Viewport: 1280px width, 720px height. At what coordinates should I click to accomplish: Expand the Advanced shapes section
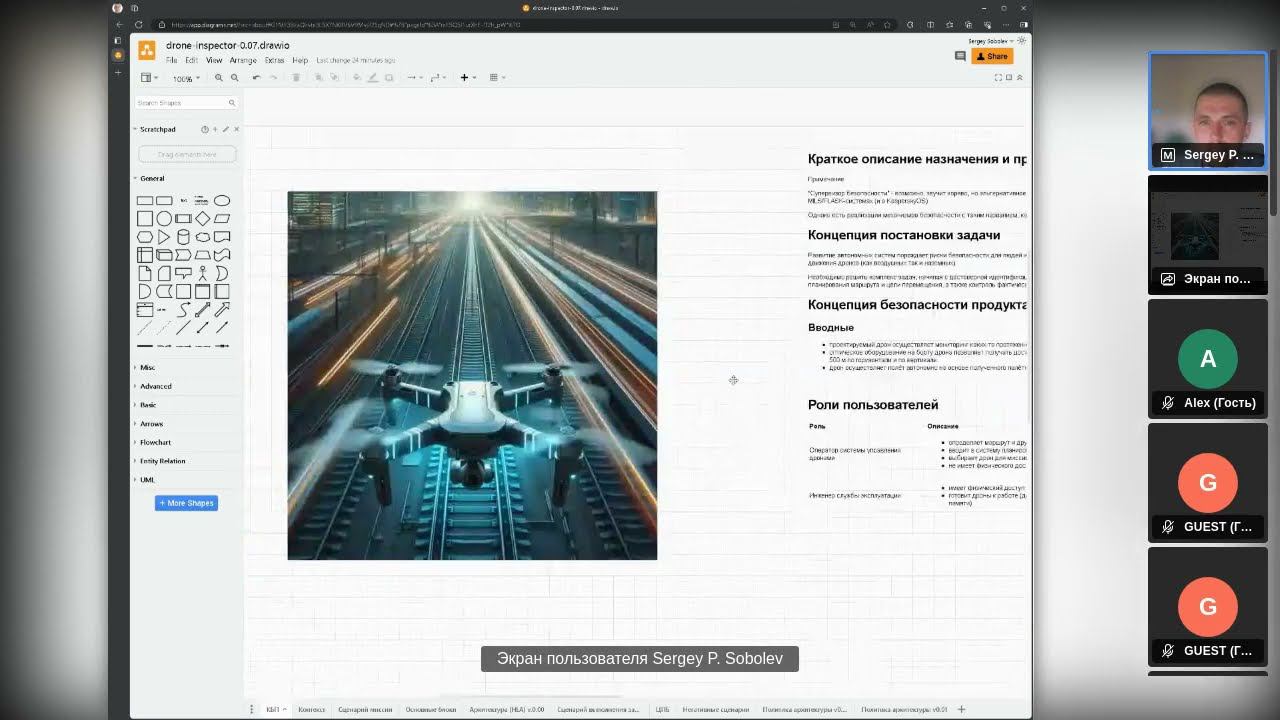point(155,386)
